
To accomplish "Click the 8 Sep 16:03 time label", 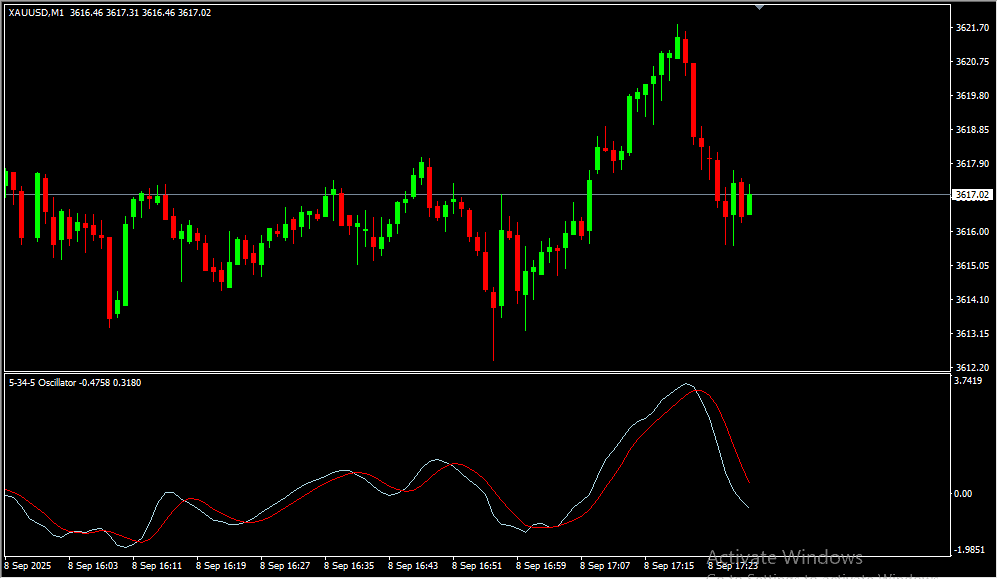I will [93, 565].
